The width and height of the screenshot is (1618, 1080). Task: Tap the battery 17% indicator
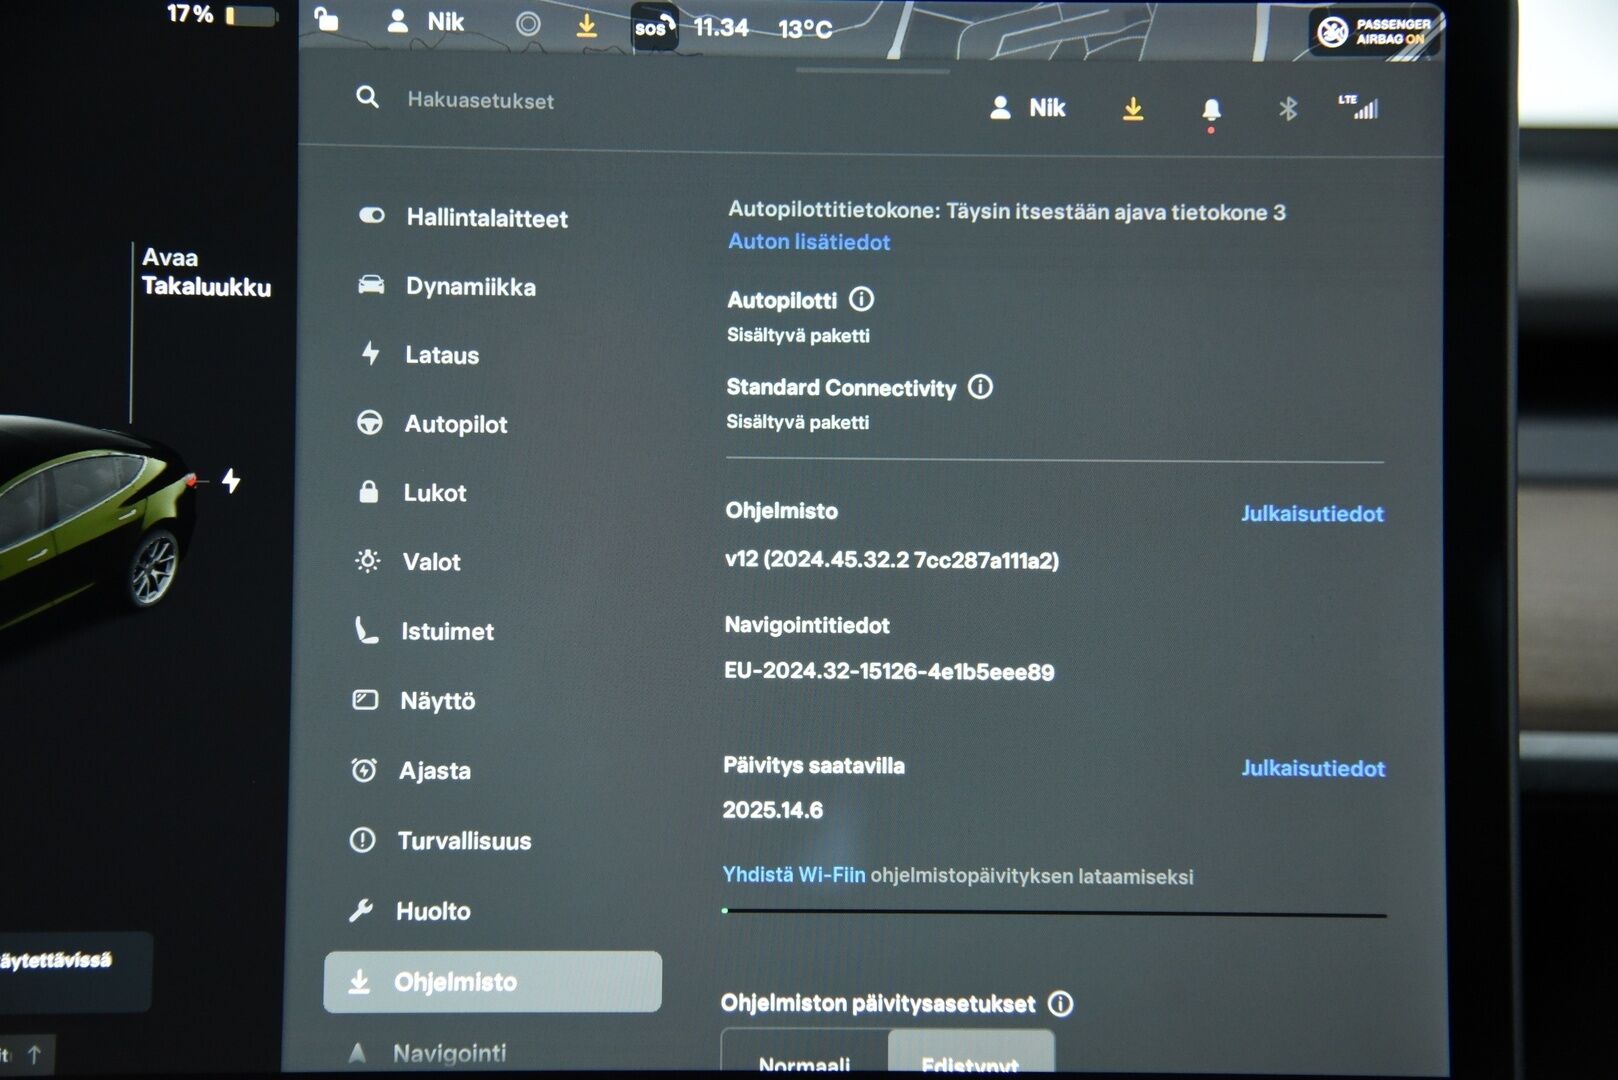pos(222,14)
